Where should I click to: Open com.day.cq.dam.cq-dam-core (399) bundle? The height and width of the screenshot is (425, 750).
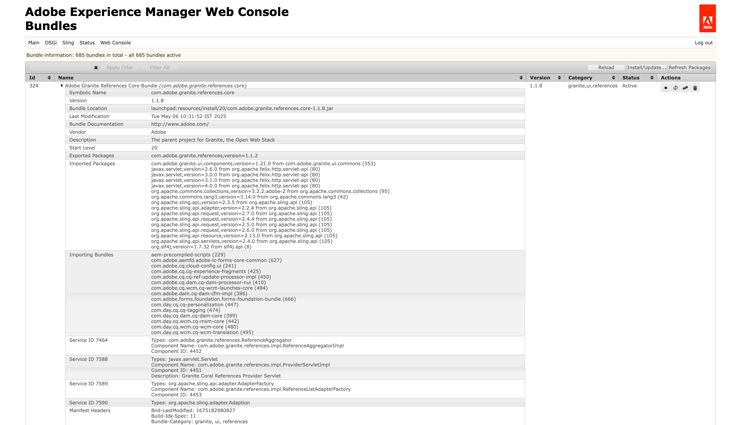(x=194, y=316)
